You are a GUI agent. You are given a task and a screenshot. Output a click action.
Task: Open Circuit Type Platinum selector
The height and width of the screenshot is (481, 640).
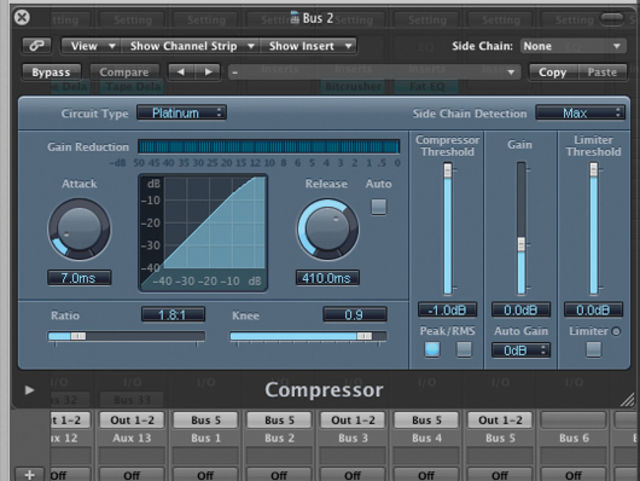point(182,113)
